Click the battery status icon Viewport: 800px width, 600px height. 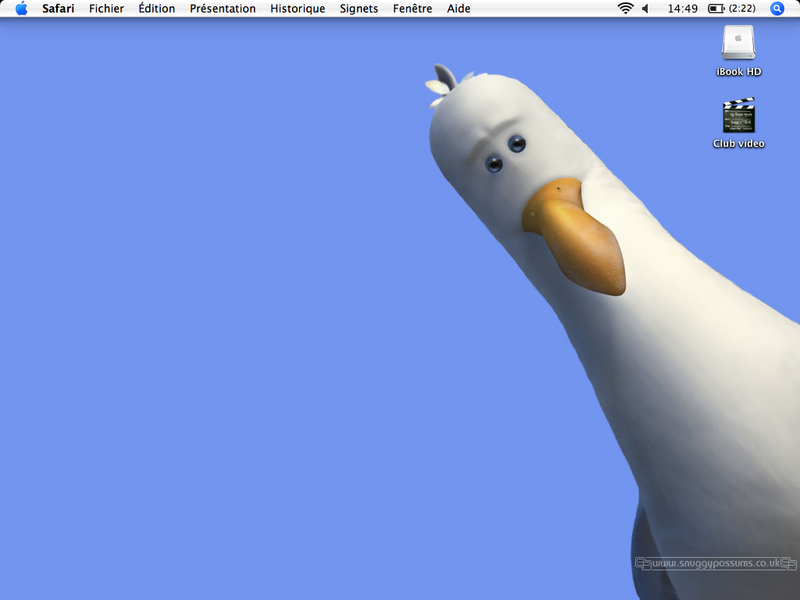point(716,9)
